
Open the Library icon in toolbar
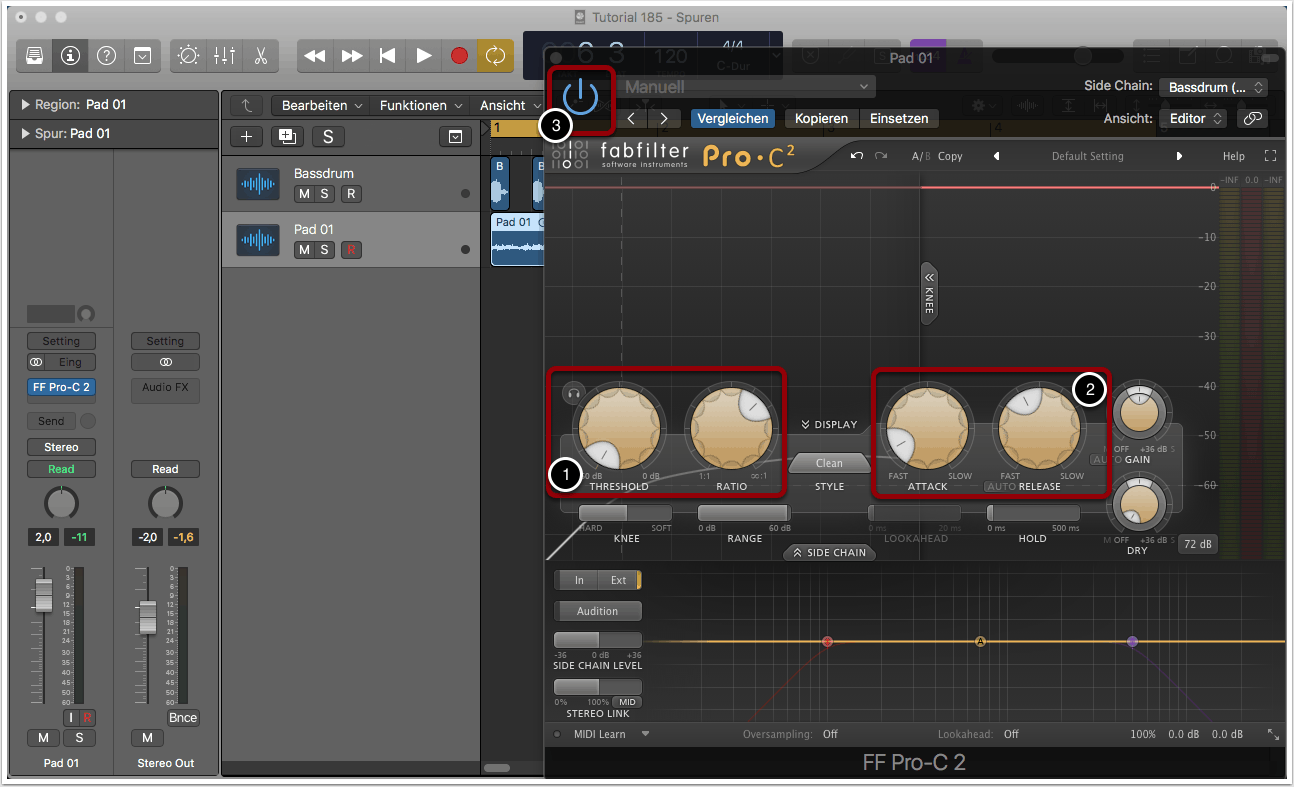[35, 56]
